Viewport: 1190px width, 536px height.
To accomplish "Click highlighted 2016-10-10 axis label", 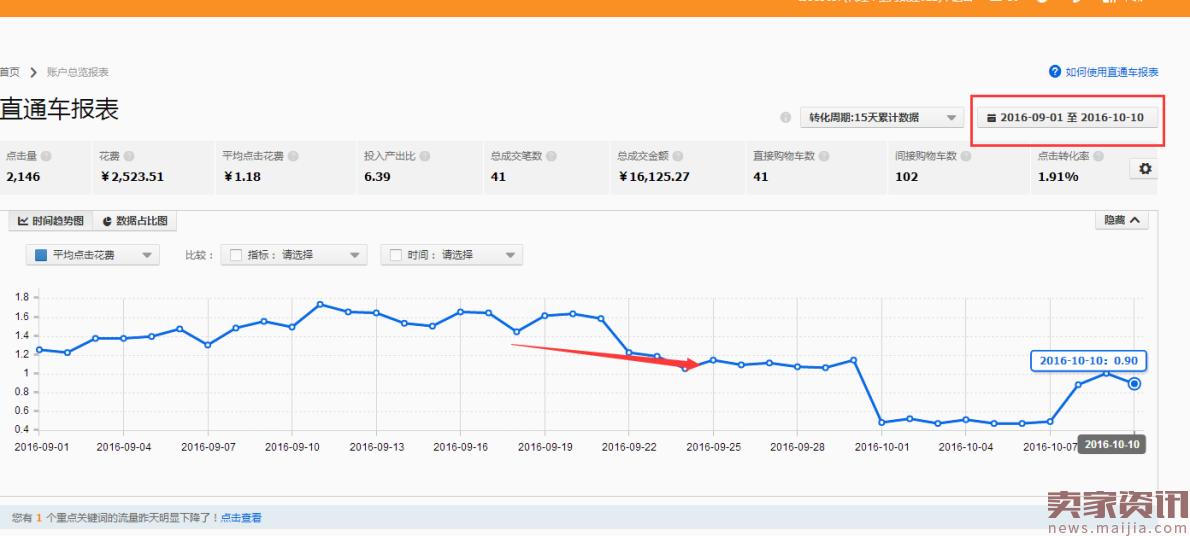I will coord(1112,445).
